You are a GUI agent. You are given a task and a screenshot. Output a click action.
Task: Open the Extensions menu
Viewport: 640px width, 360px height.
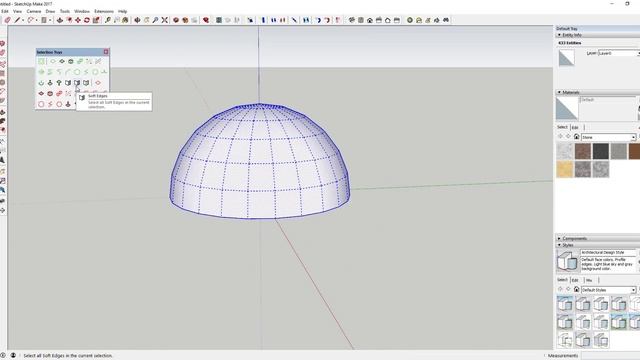(104, 11)
